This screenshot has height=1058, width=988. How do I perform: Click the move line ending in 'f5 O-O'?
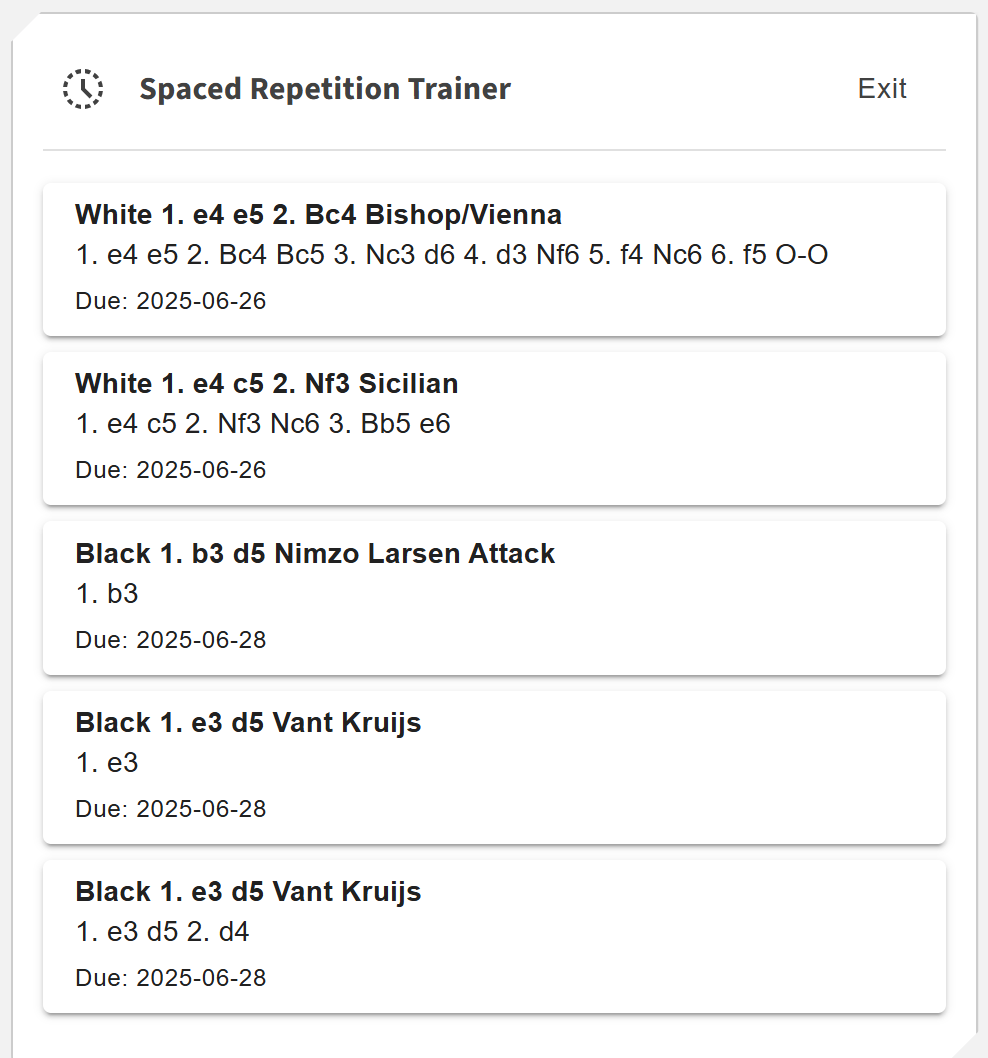click(x=451, y=255)
